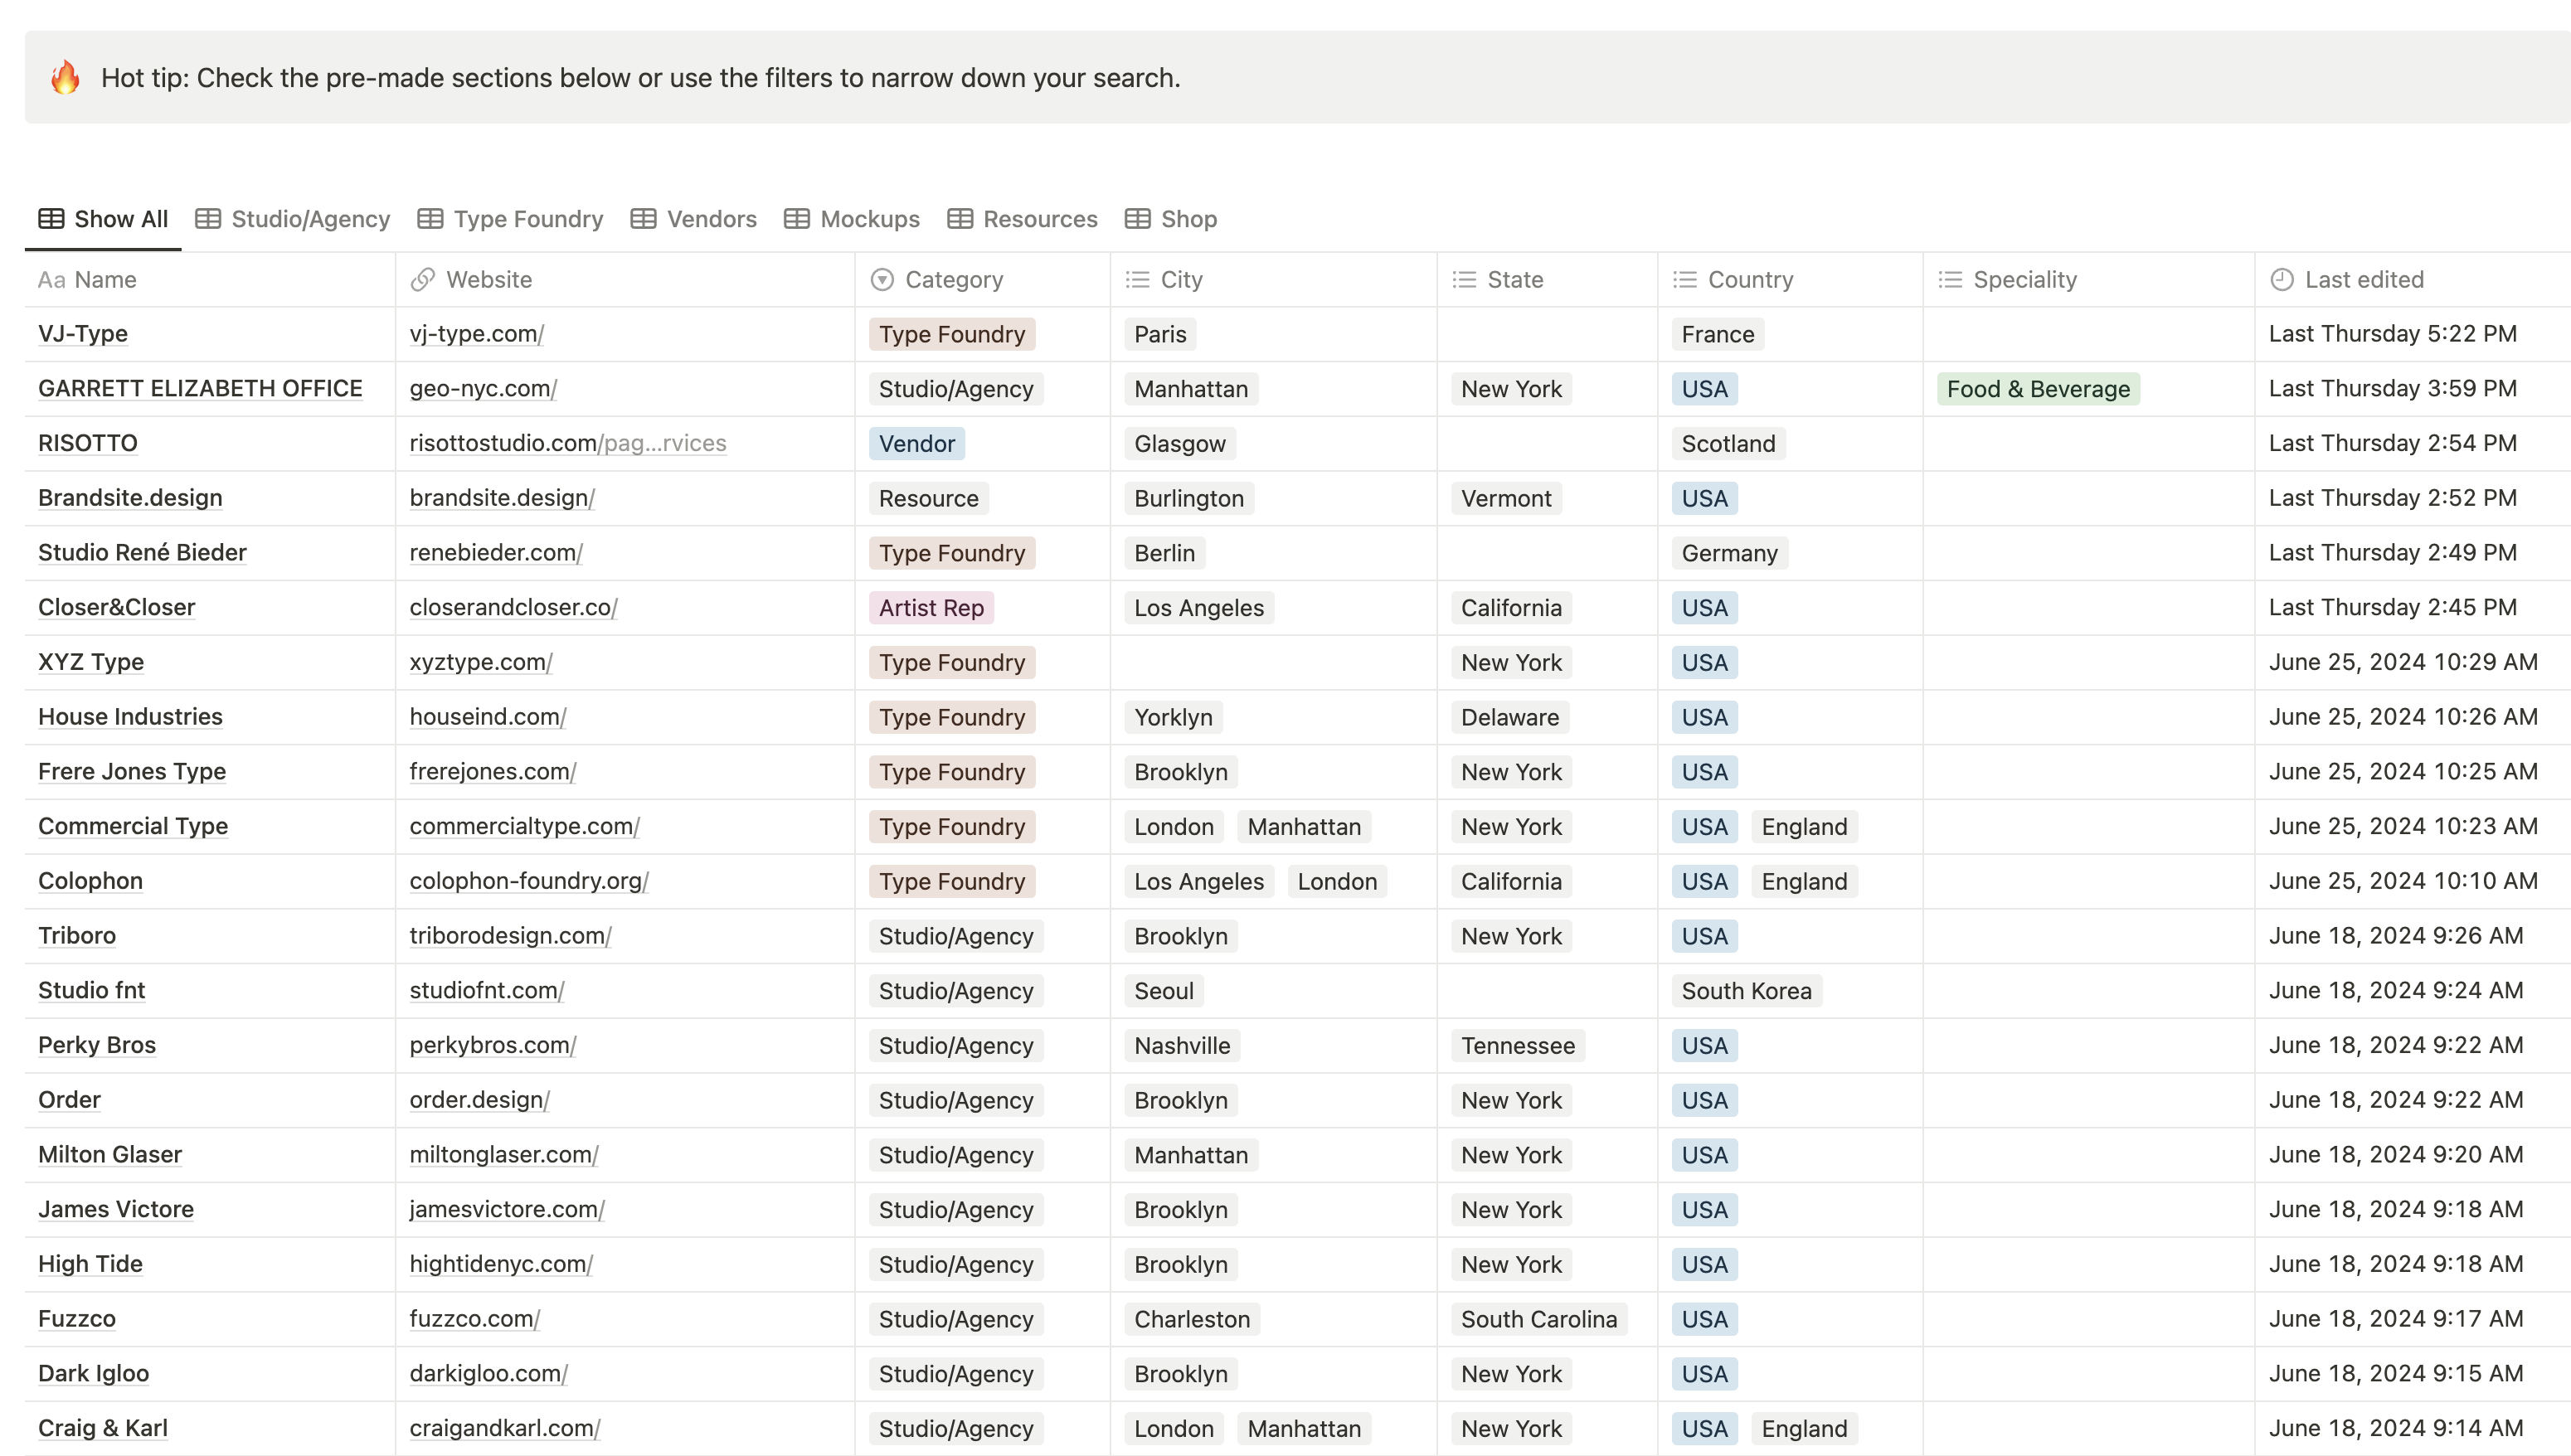2571x1456 pixels.
Task: Click the Resource tag in Brandsite.design row
Action: tap(929, 498)
